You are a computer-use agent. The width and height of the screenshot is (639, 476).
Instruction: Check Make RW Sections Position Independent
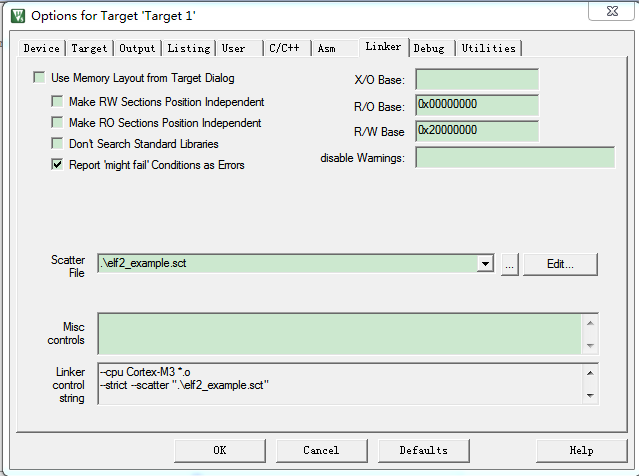coord(57,102)
